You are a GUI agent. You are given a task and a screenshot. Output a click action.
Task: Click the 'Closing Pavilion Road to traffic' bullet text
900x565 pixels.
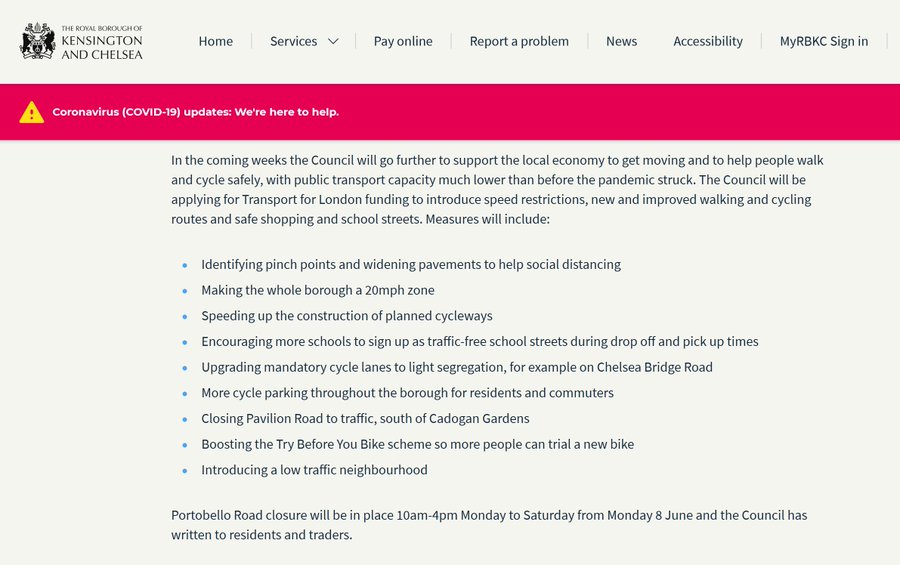pos(365,418)
